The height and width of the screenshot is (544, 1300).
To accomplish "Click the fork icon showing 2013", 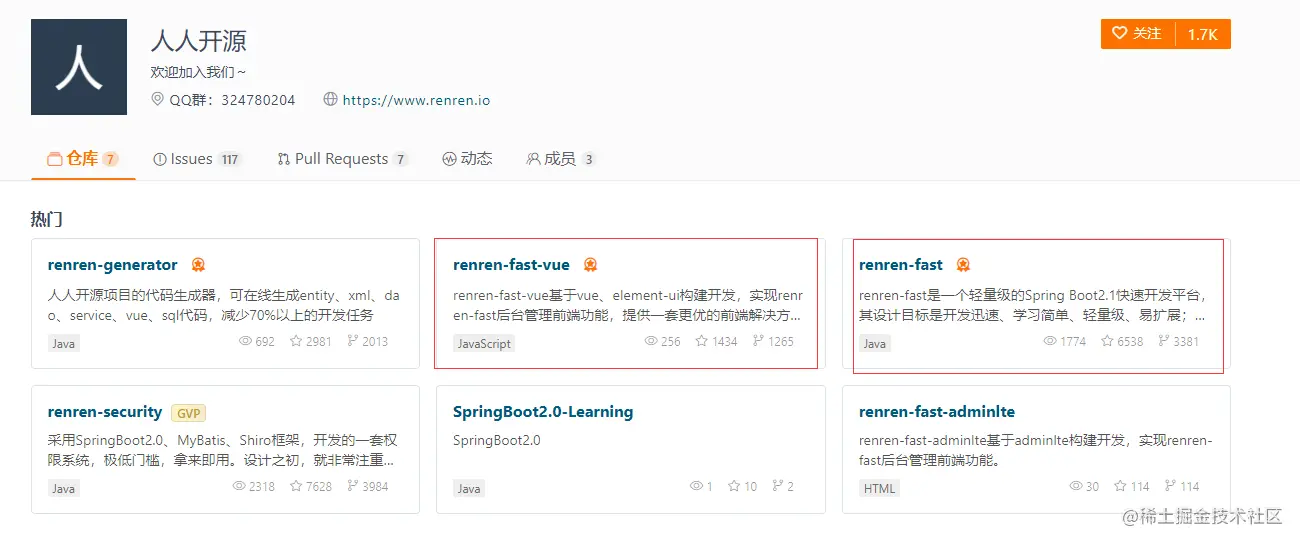I will (x=353, y=341).
